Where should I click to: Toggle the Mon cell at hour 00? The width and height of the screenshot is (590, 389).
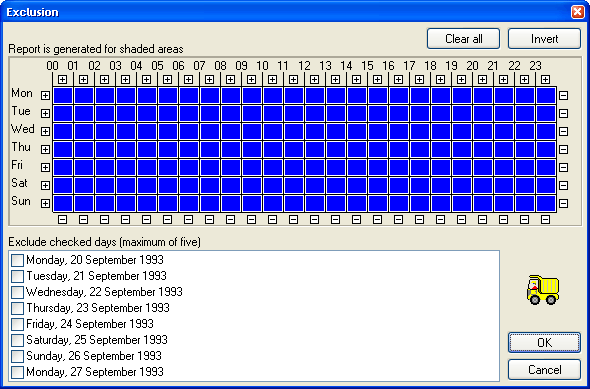pyautogui.click(x=62, y=96)
